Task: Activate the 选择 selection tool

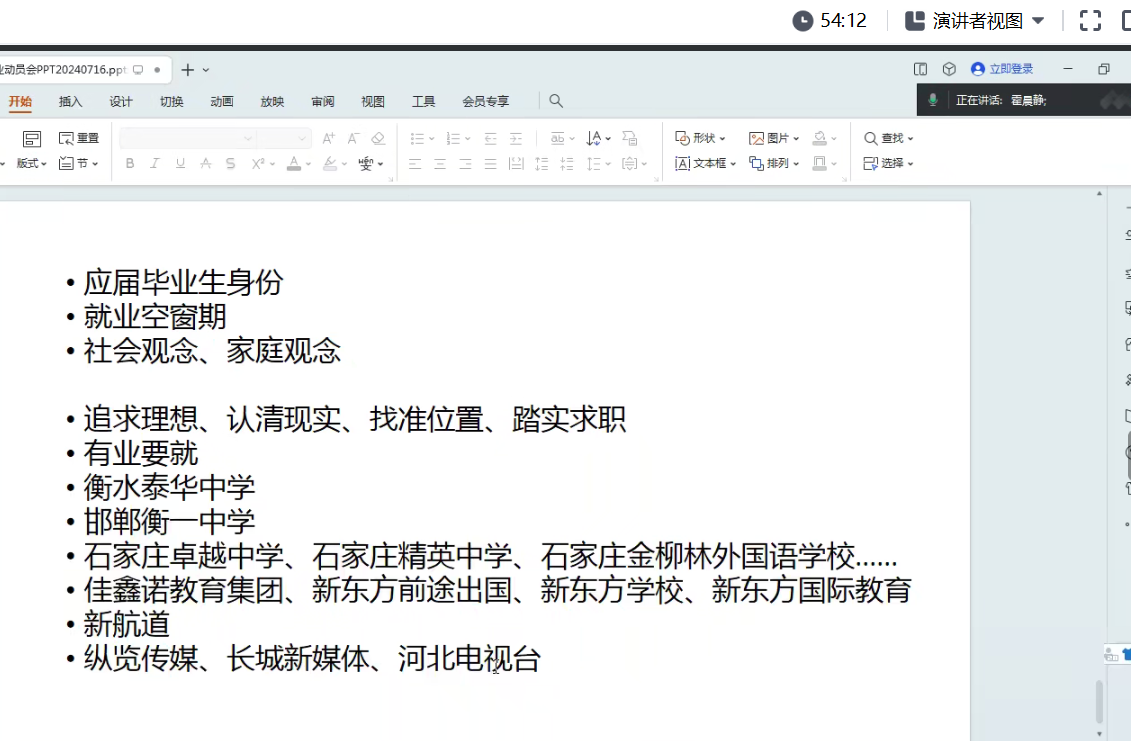Action: click(888, 163)
